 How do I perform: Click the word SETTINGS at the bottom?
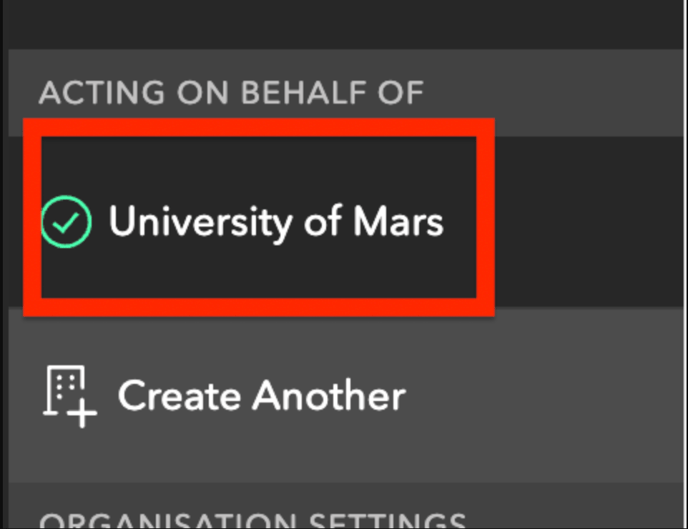point(387,520)
